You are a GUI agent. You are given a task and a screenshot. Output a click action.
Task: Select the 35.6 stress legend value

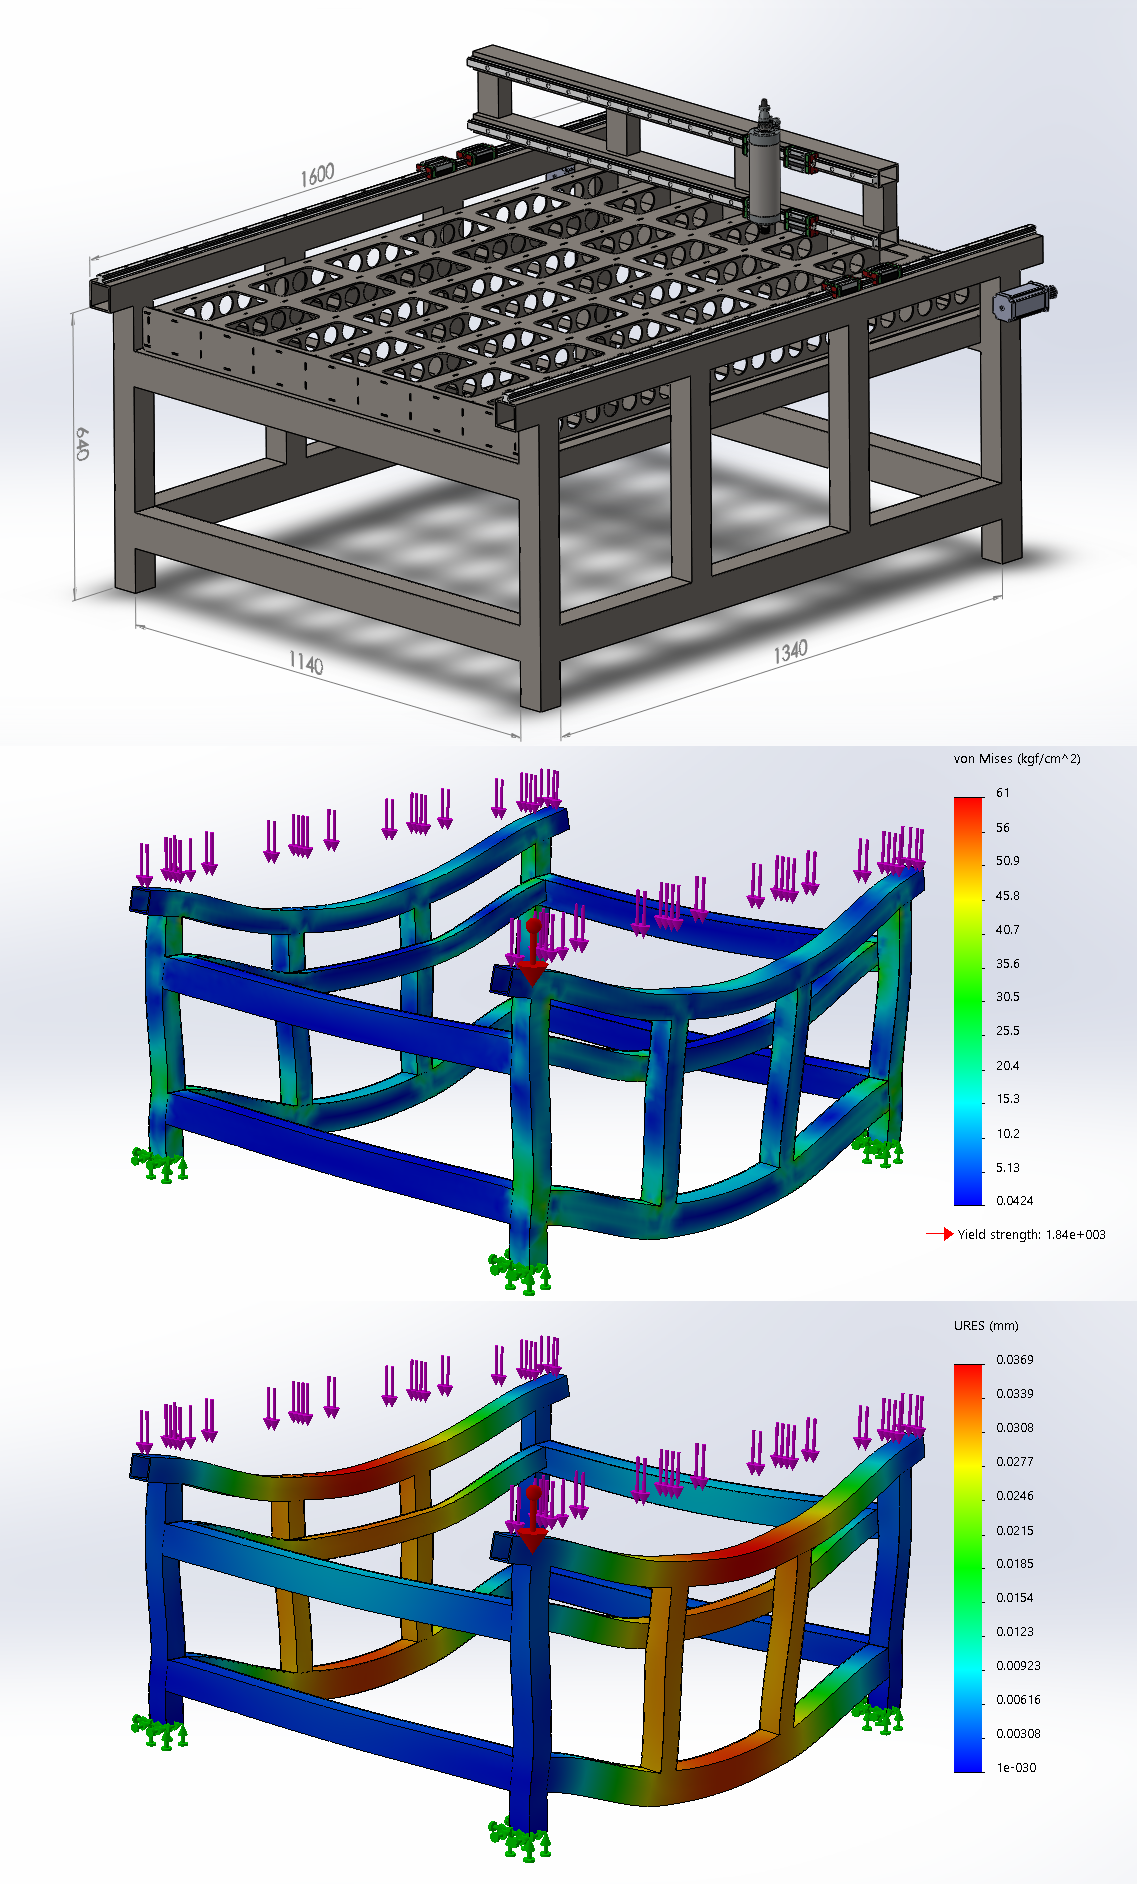tap(1008, 964)
